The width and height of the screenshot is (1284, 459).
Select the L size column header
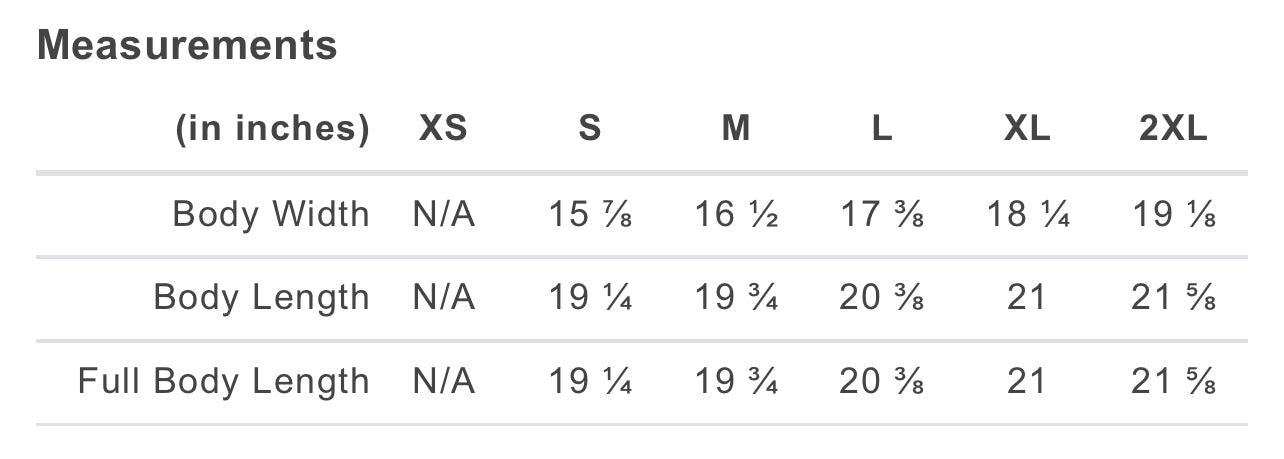[x=882, y=129]
